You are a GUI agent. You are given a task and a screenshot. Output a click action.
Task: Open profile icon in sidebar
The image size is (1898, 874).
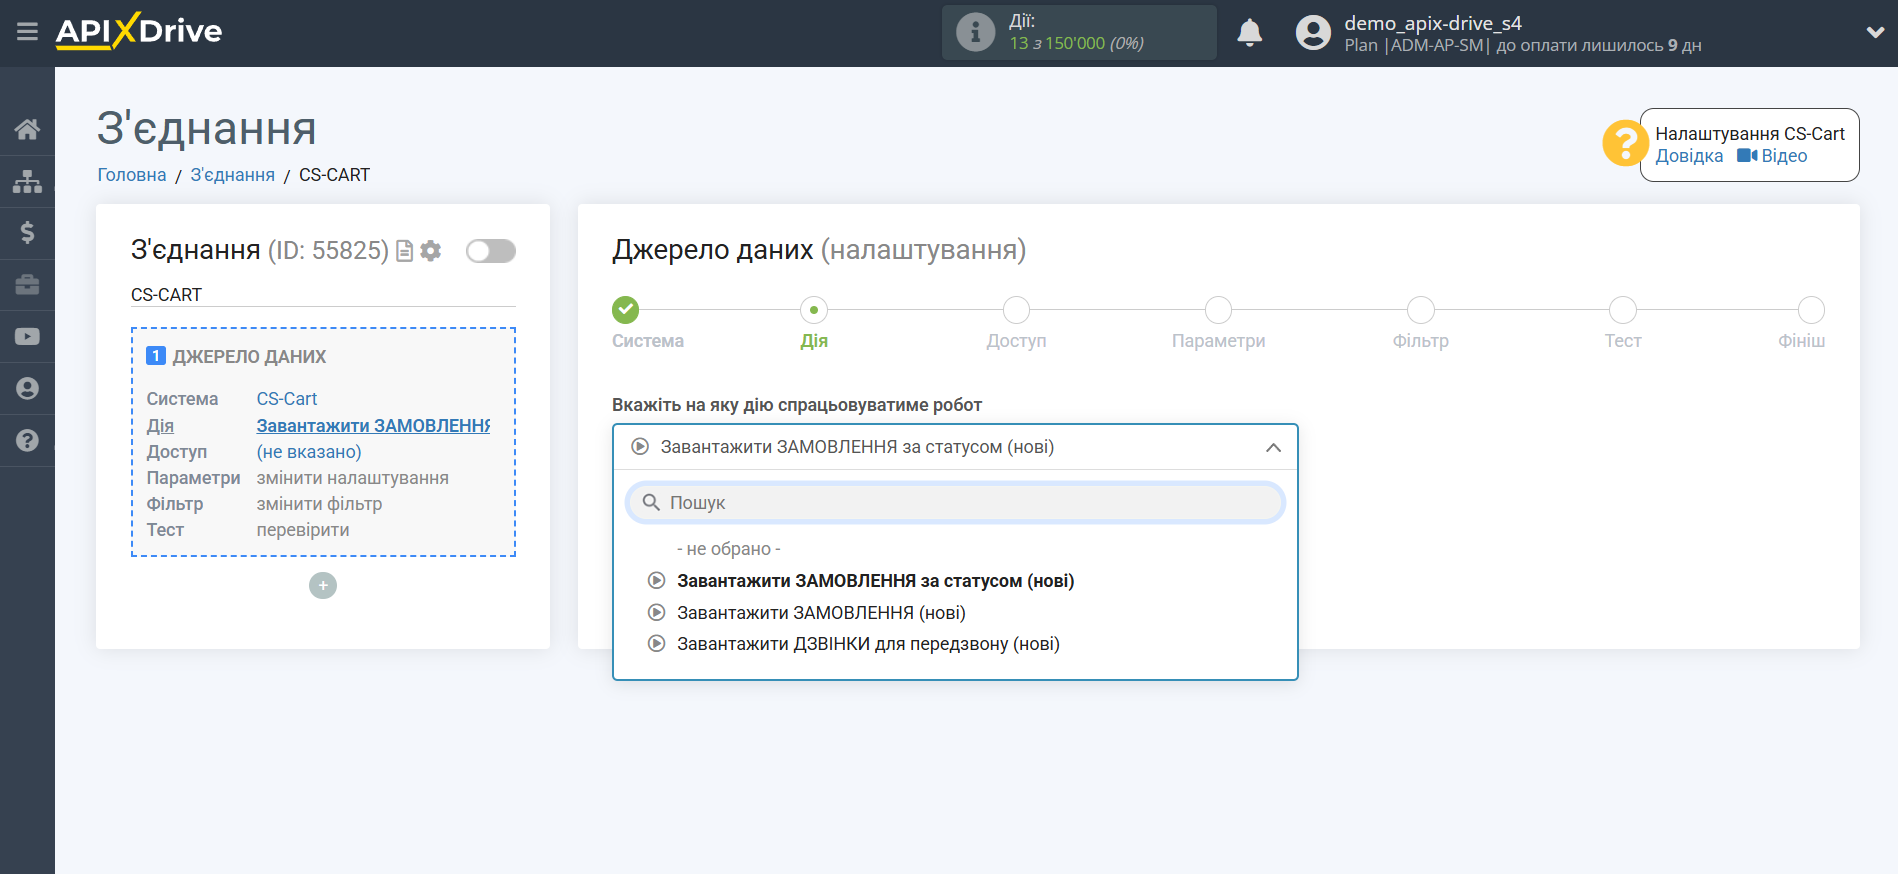coord(27,389)
